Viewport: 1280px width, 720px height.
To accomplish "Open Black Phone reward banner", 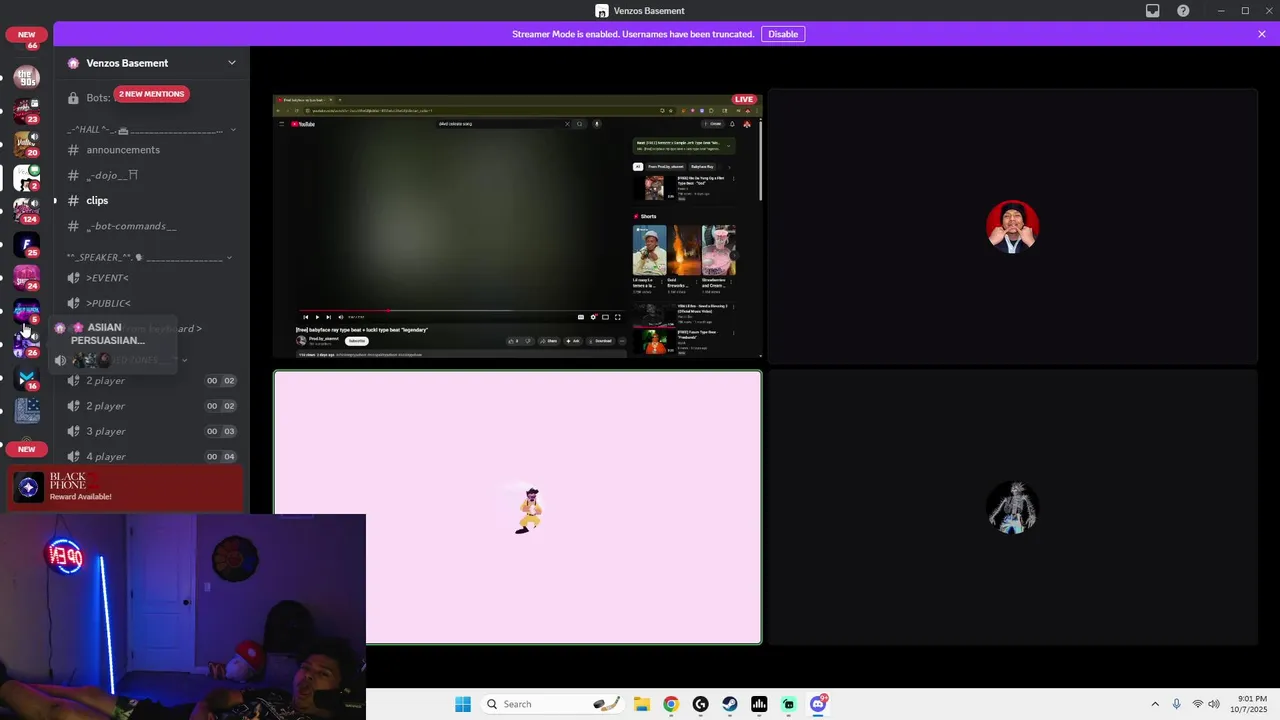I will pyautogui.click(x=126, y=487).
